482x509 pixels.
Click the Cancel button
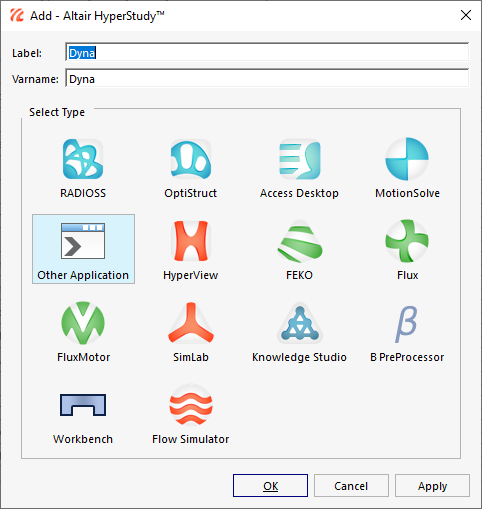[x=351, y=486]
